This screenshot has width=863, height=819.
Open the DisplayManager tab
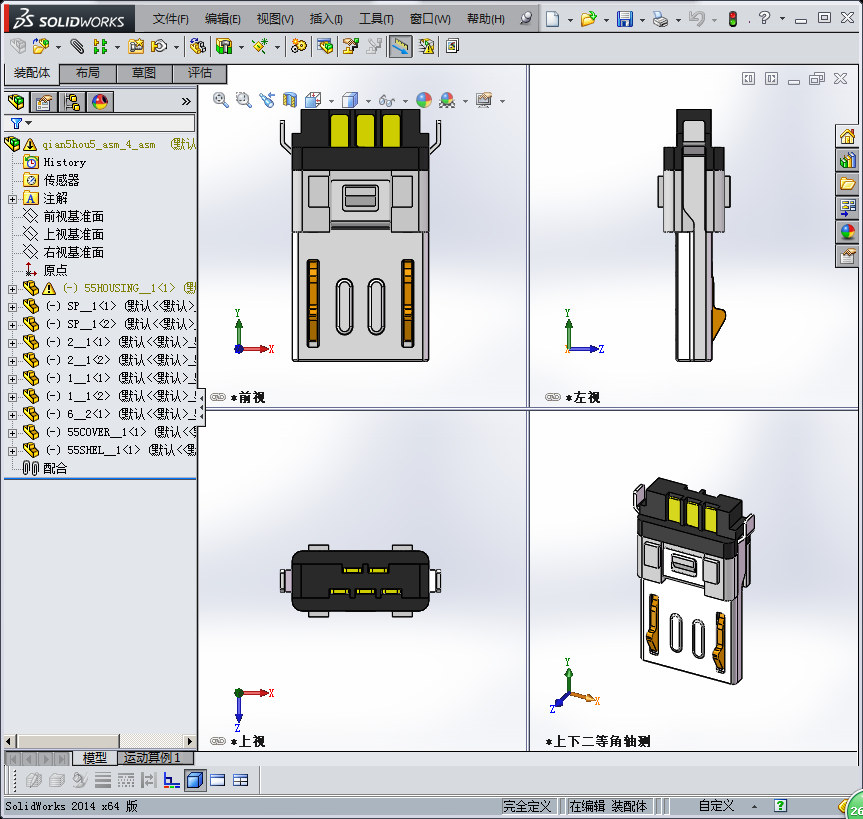click(x=100, y=102)
